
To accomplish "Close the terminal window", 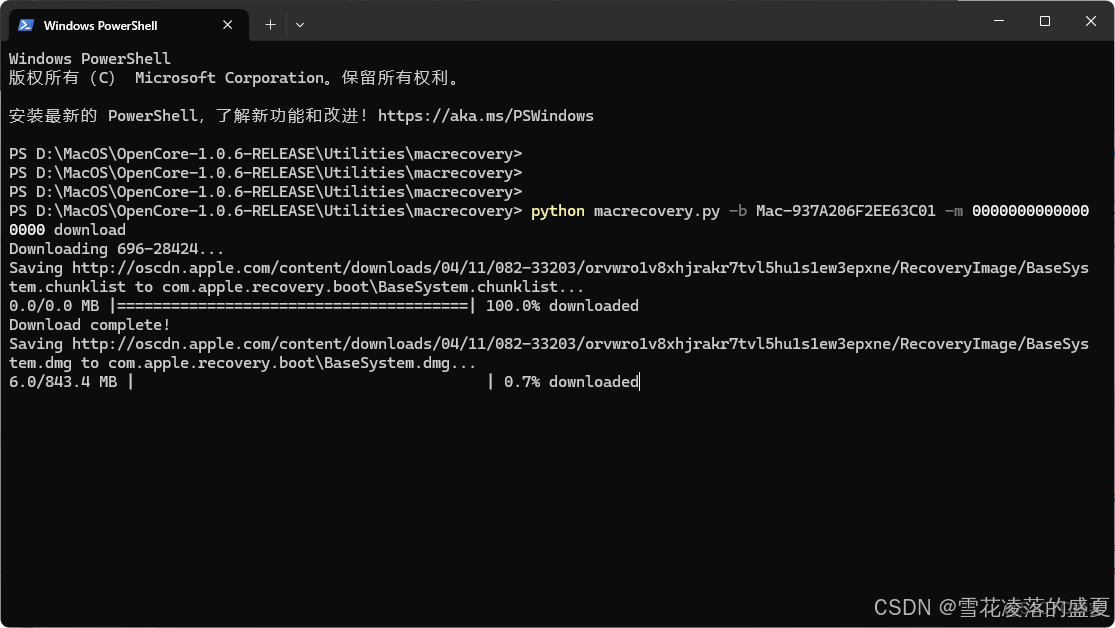I will coord(1091,21).
